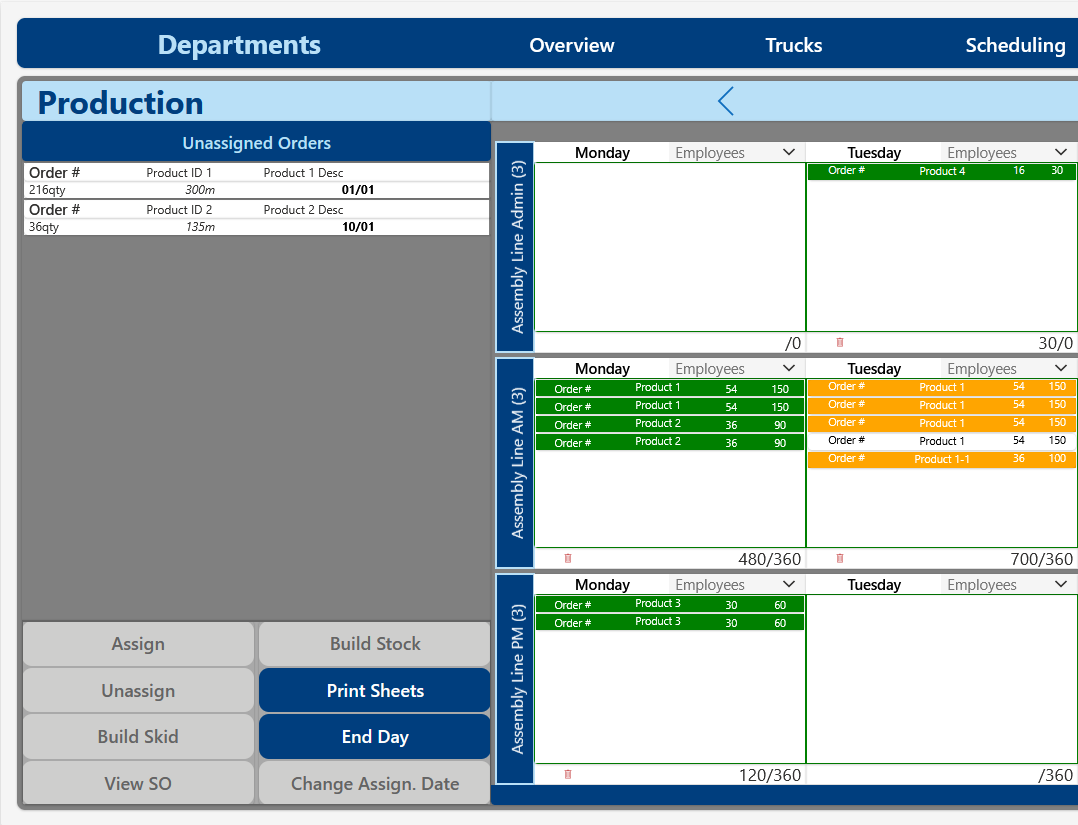Viewport: 1078px width, 825px height.
Task: Open the Scheduling tab
Action: [1015, 45]
